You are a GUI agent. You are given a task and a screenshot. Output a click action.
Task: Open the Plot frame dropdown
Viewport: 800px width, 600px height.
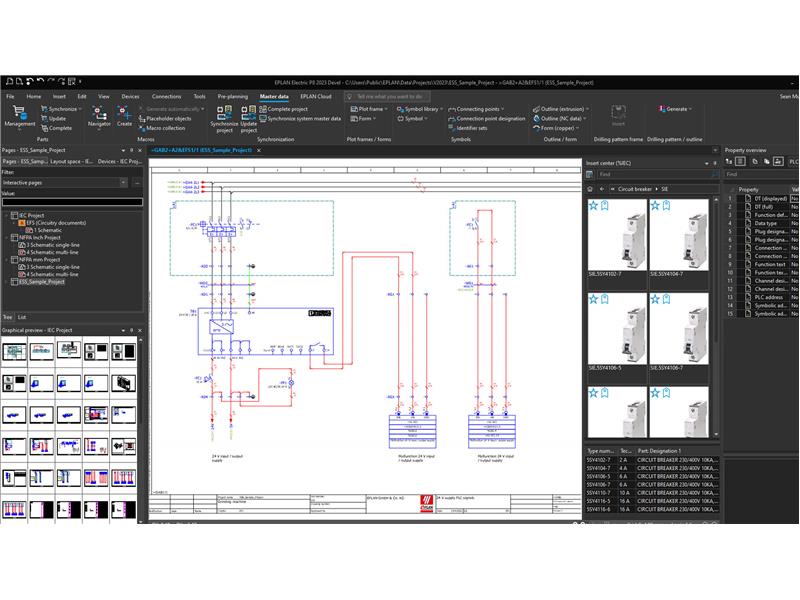[x=368, y=109]
